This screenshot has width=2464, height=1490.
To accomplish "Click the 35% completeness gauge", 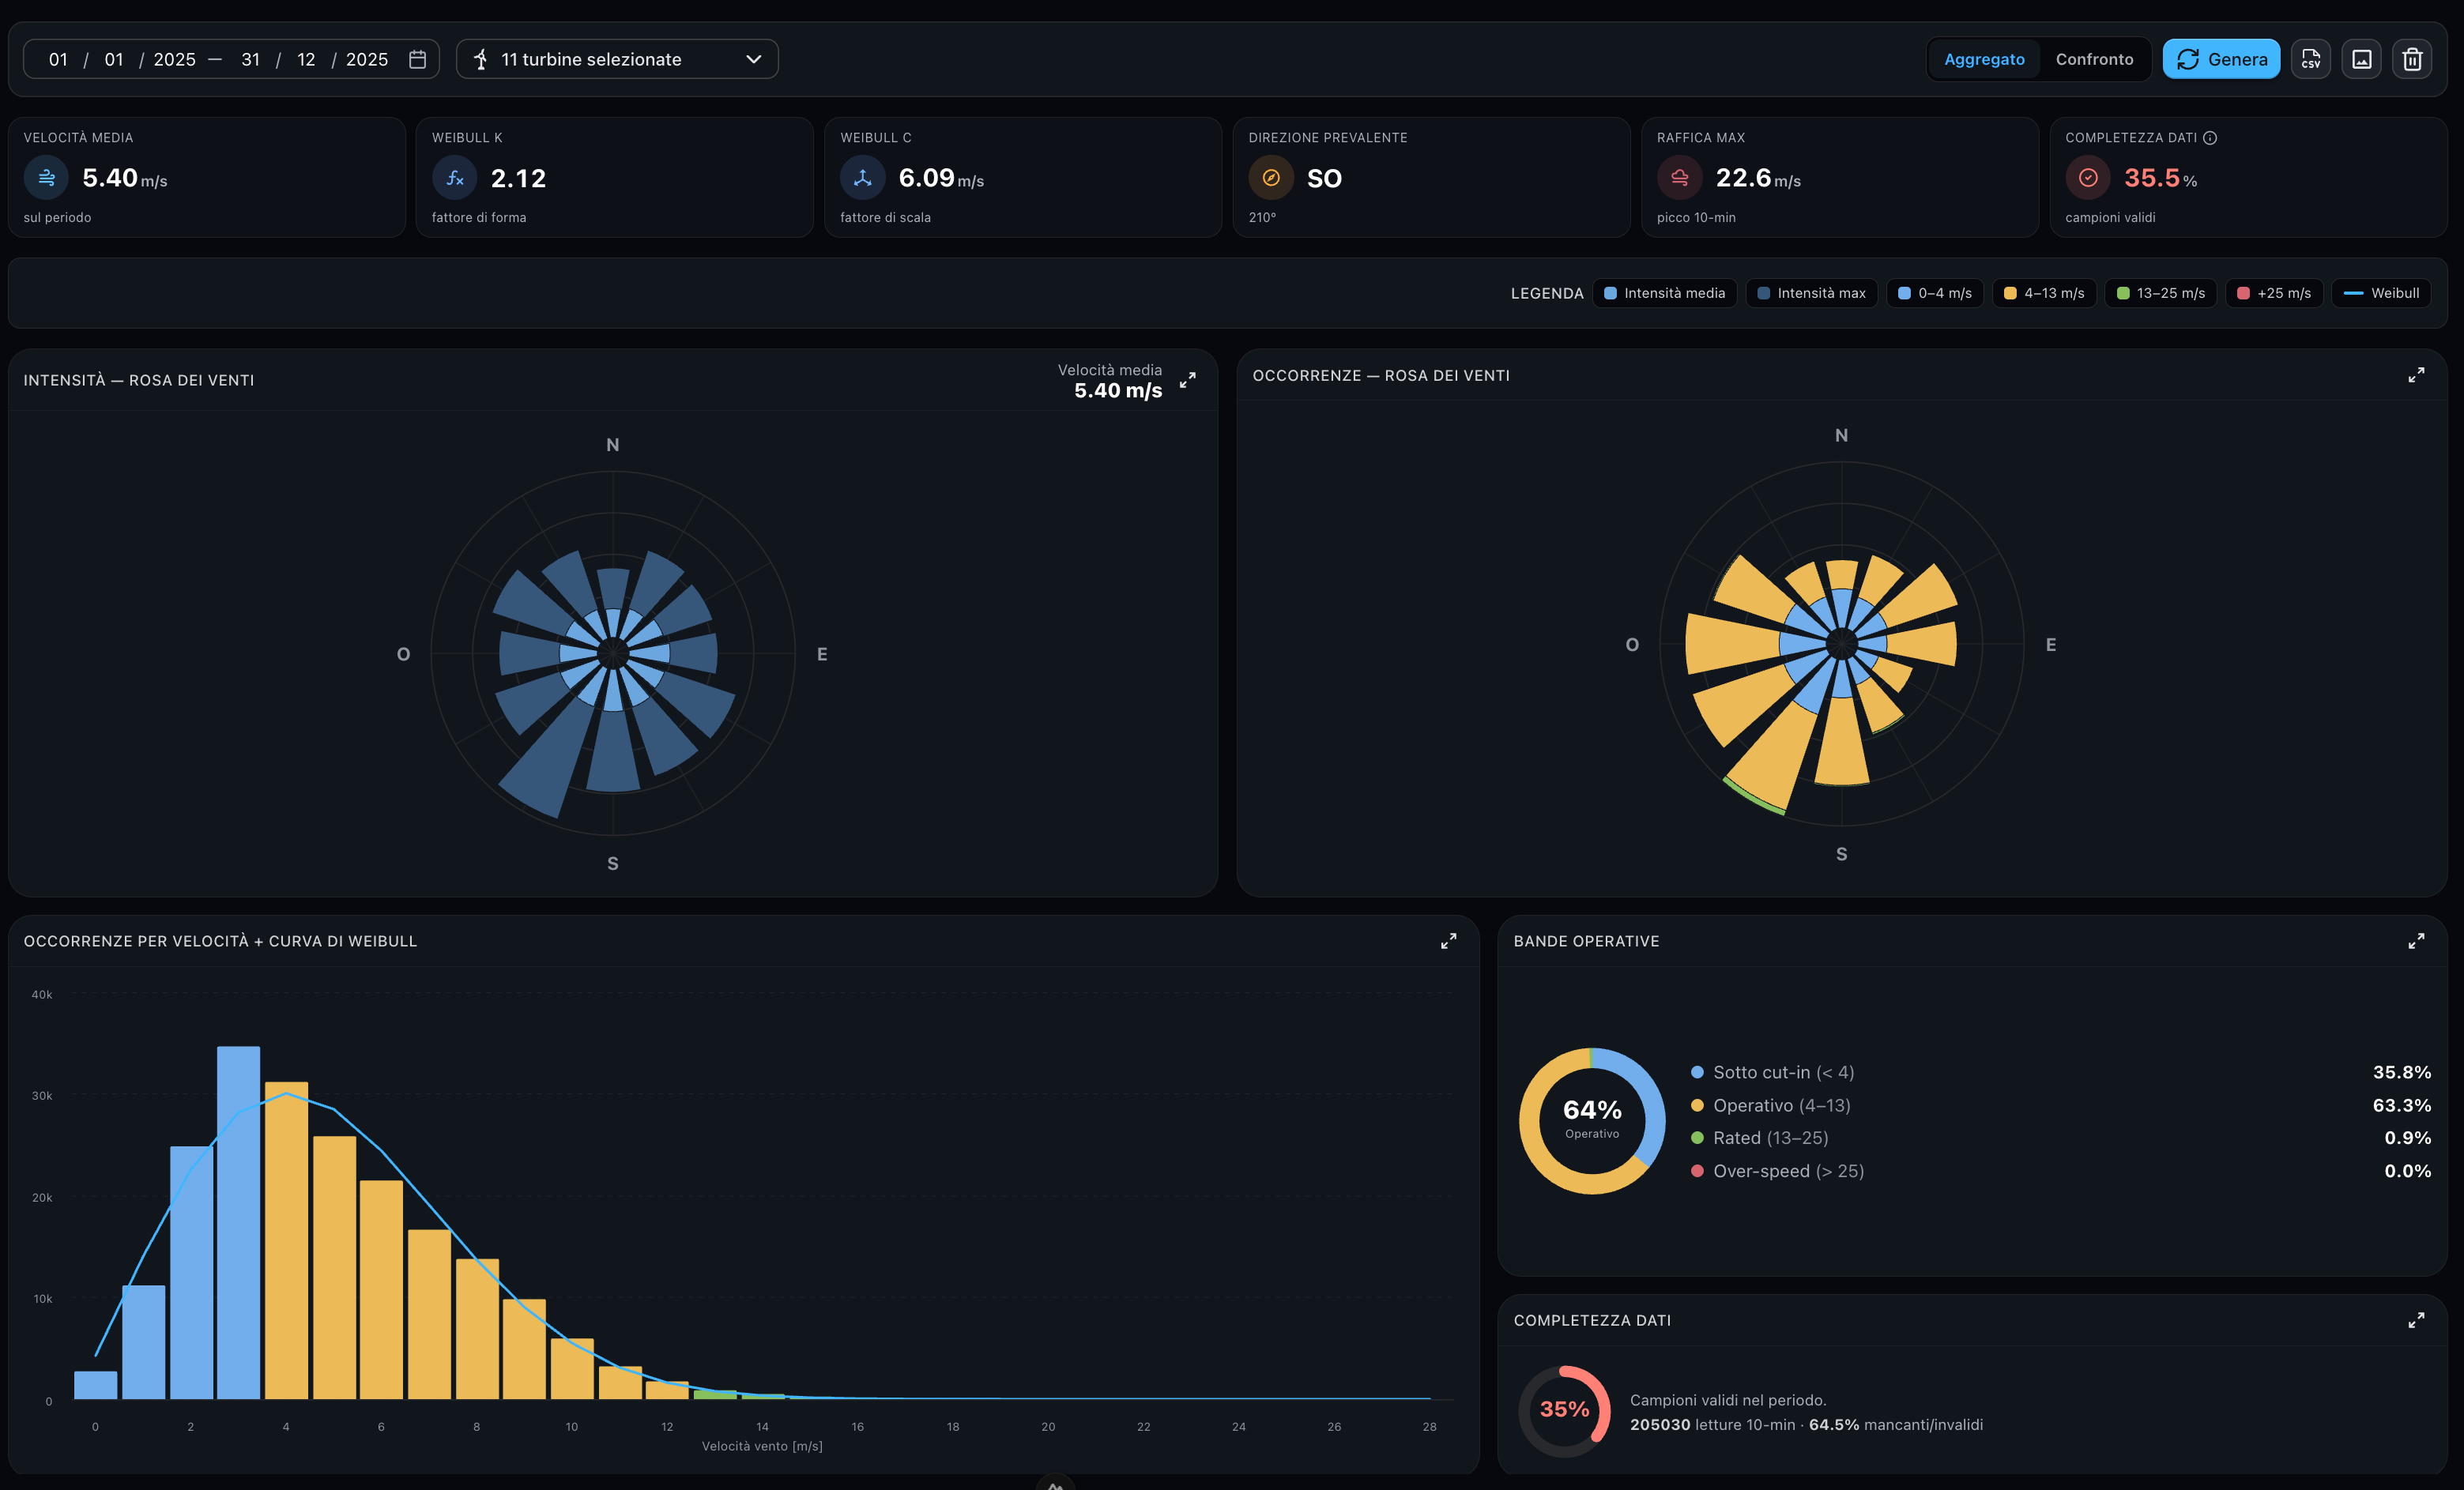I will 1564,1411.
